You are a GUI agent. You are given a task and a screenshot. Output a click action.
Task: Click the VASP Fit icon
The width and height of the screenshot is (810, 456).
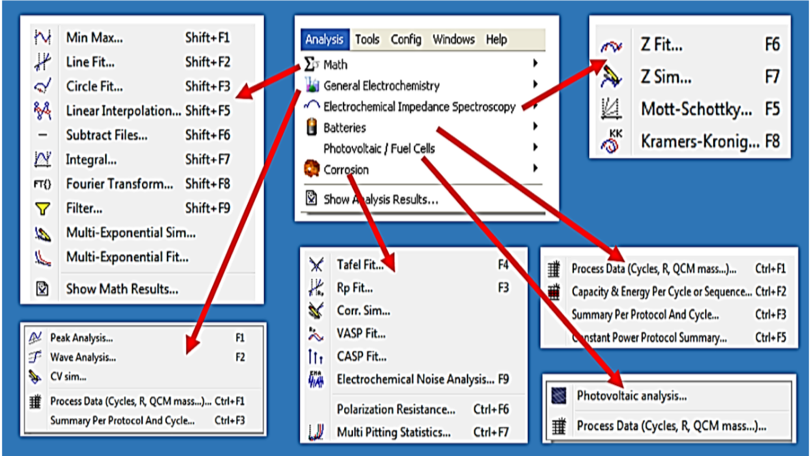(316, 334)
